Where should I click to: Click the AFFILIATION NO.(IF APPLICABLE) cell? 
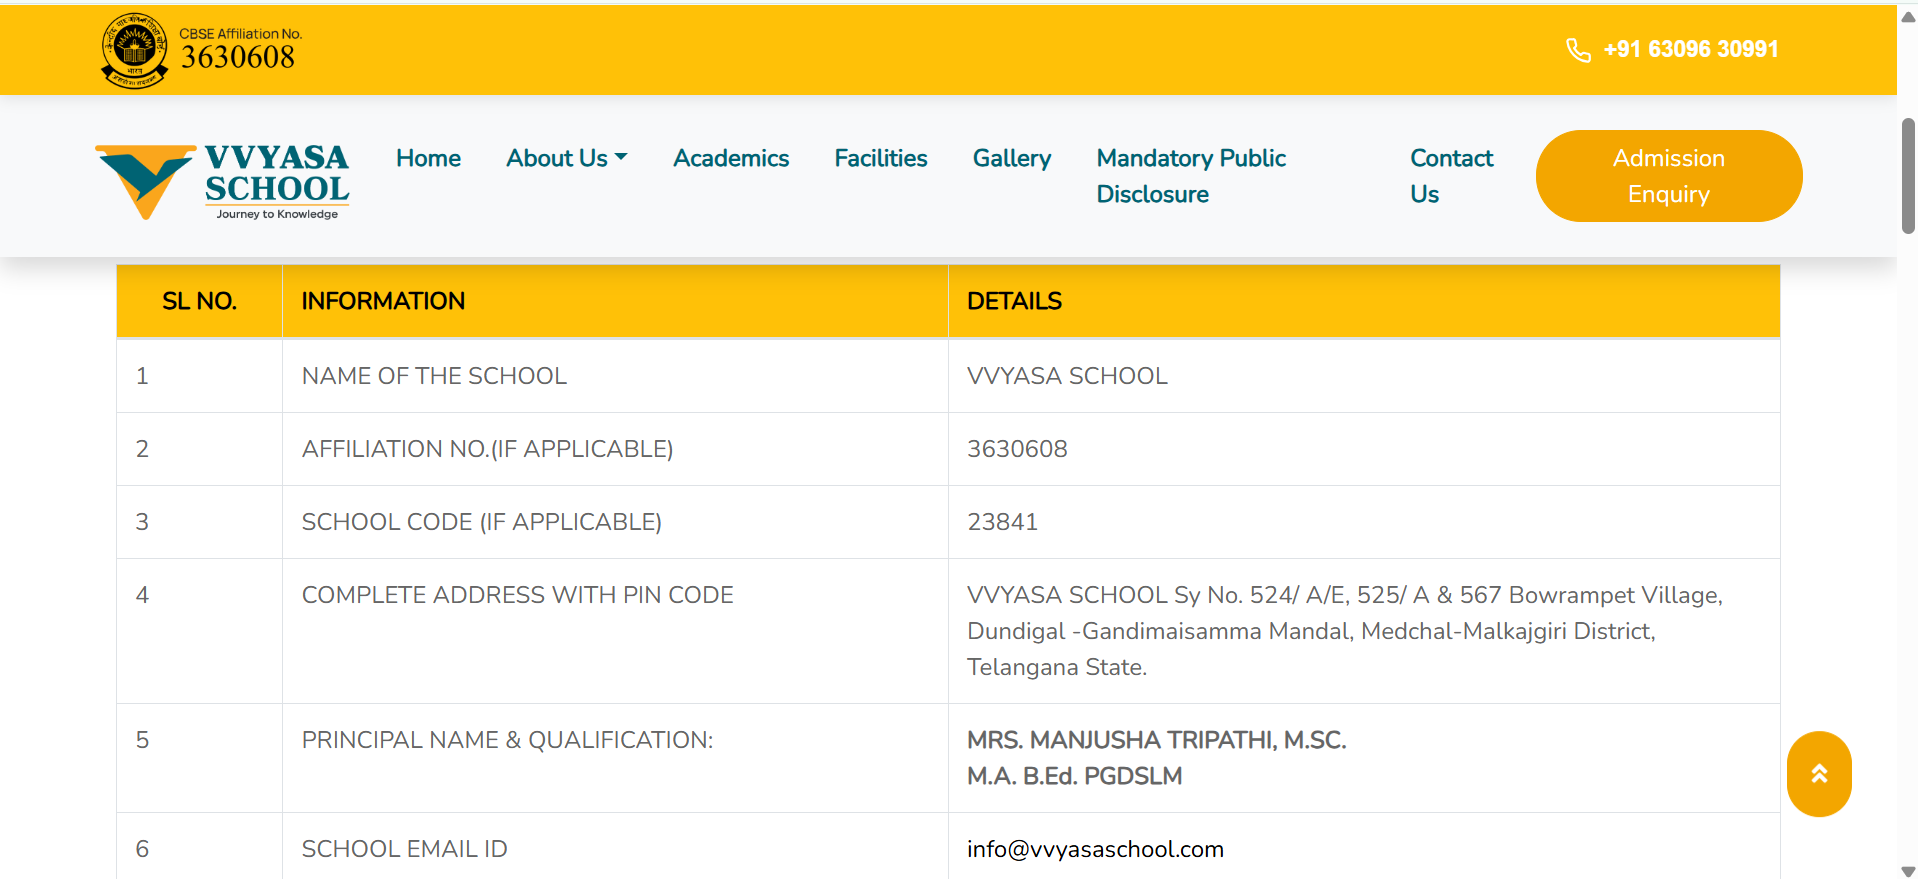coord(615,449)
